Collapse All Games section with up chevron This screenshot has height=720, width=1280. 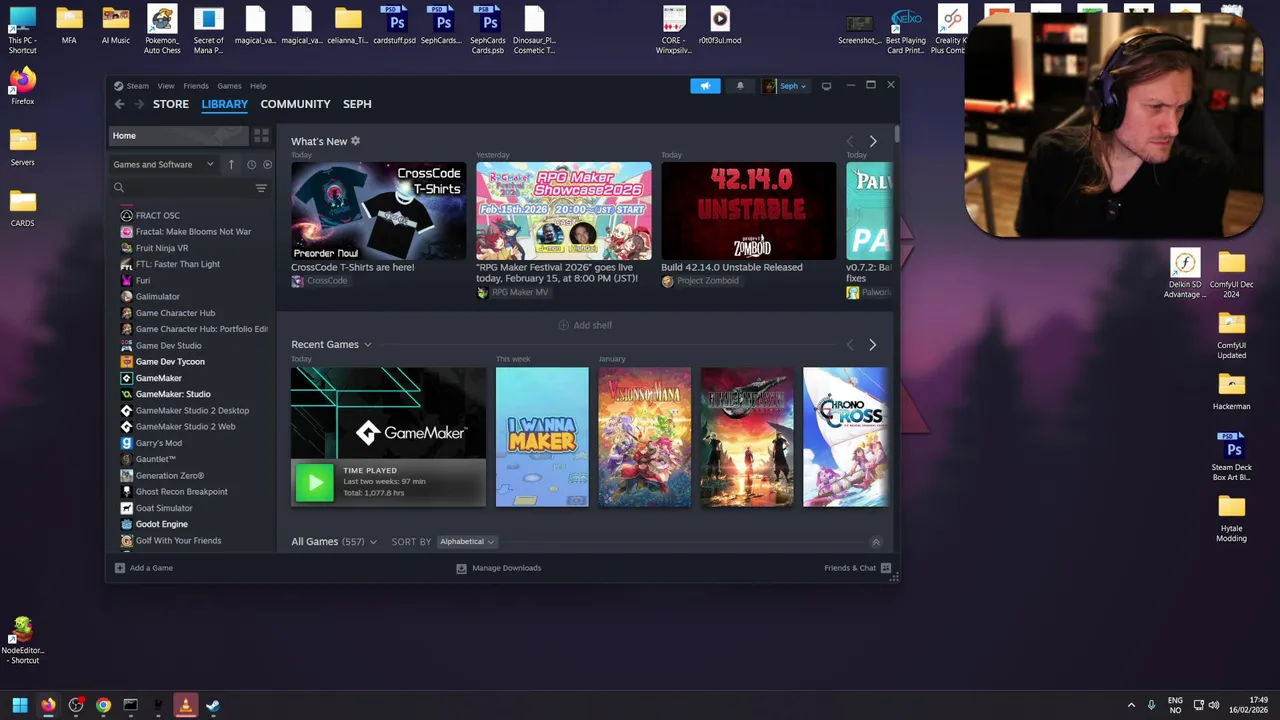pos(876,542)
